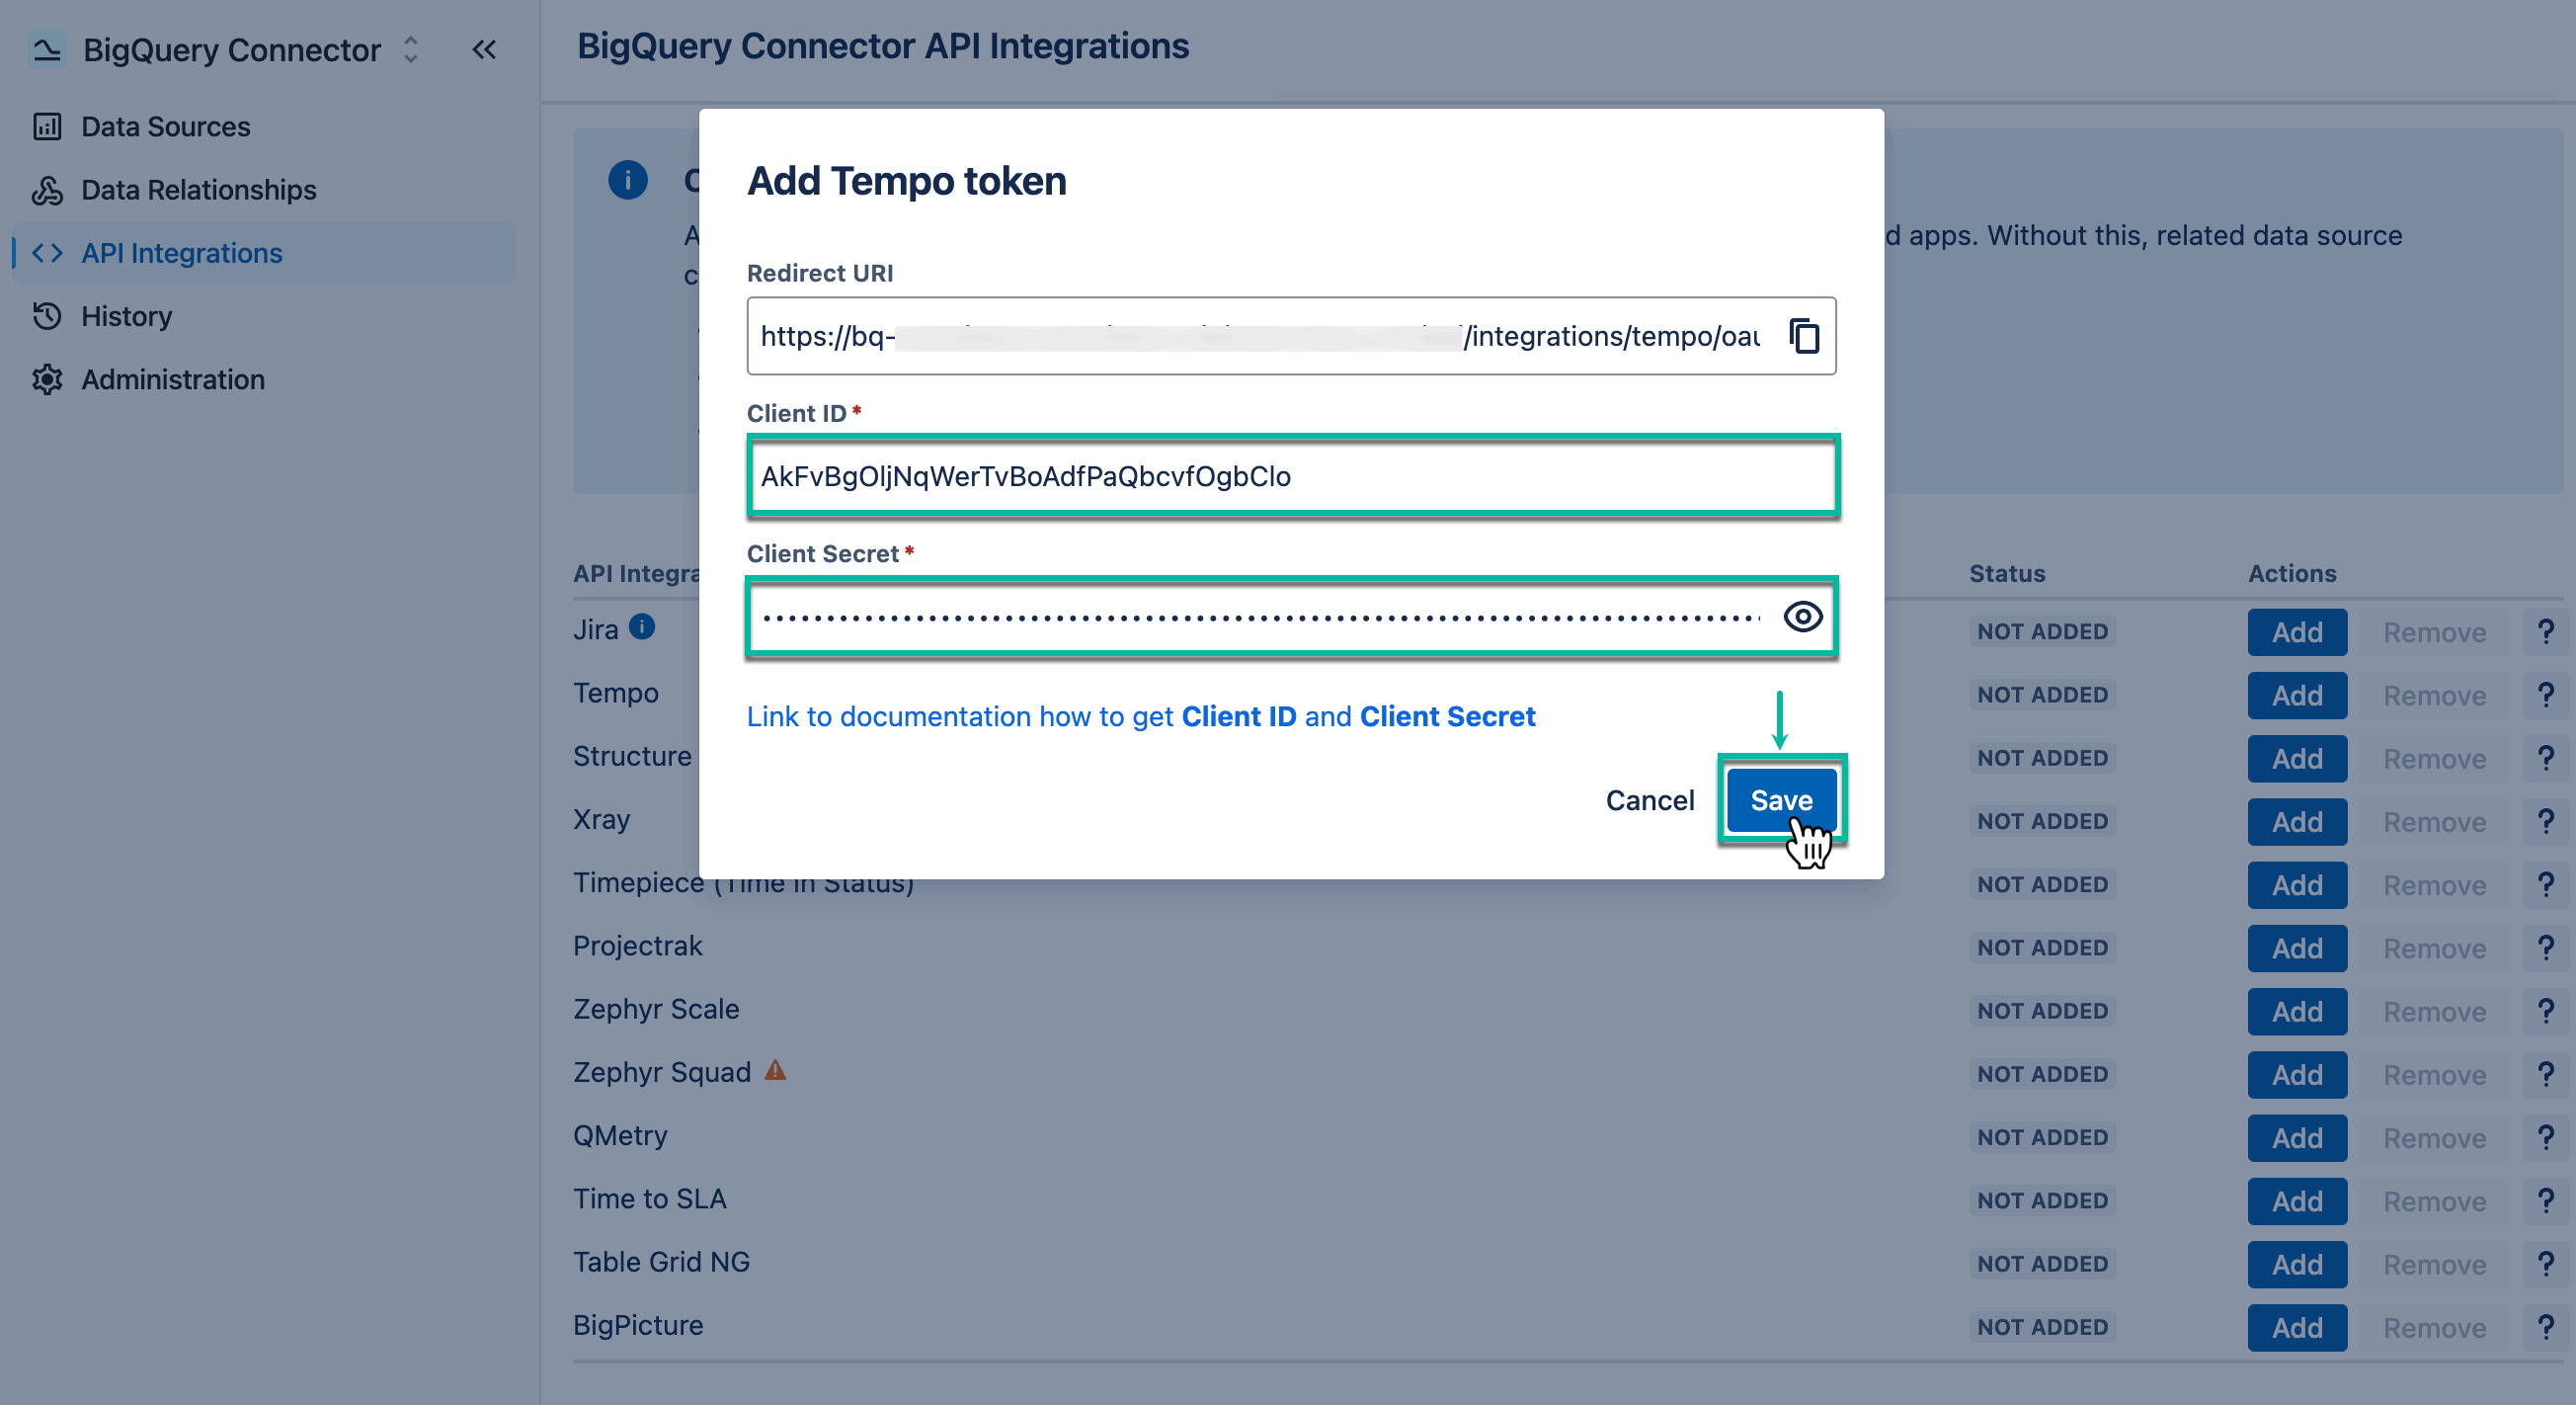Click inside the Client ID field
This screenshot has width=2576, height=1405.
1290,477
